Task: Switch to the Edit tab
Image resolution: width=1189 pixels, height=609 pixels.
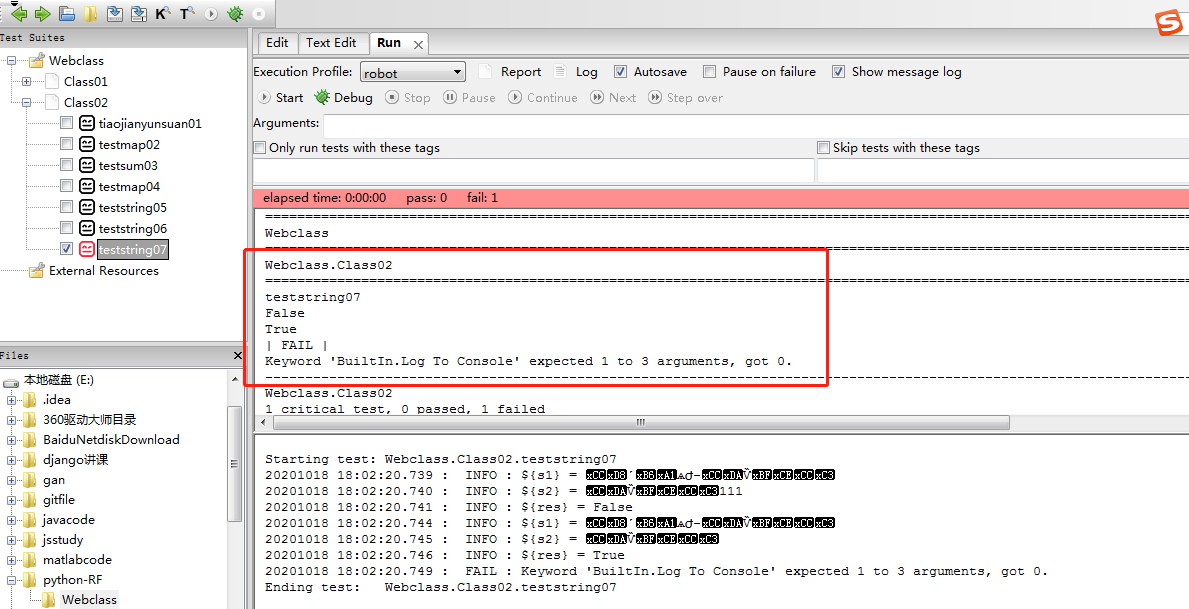Action: coord(277,42)
